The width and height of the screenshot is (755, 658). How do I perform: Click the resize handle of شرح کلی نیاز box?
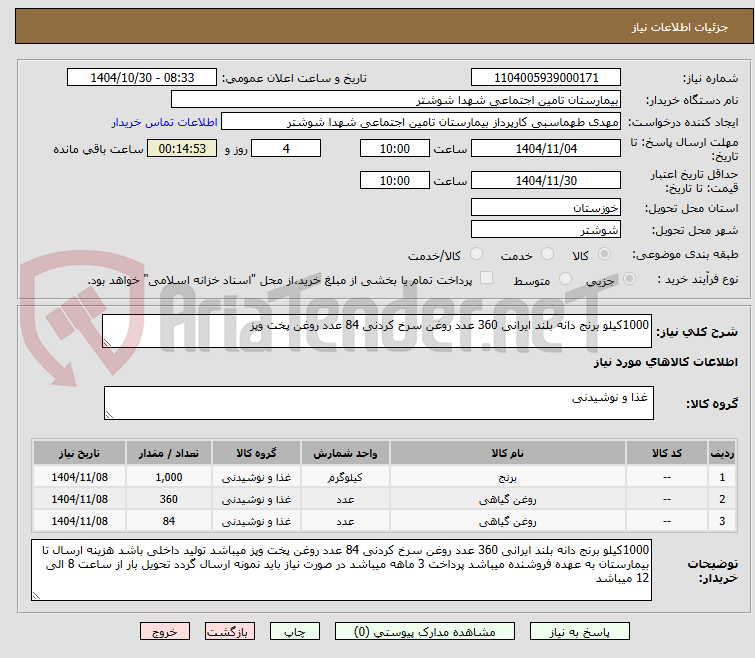[x=107, y=343]
